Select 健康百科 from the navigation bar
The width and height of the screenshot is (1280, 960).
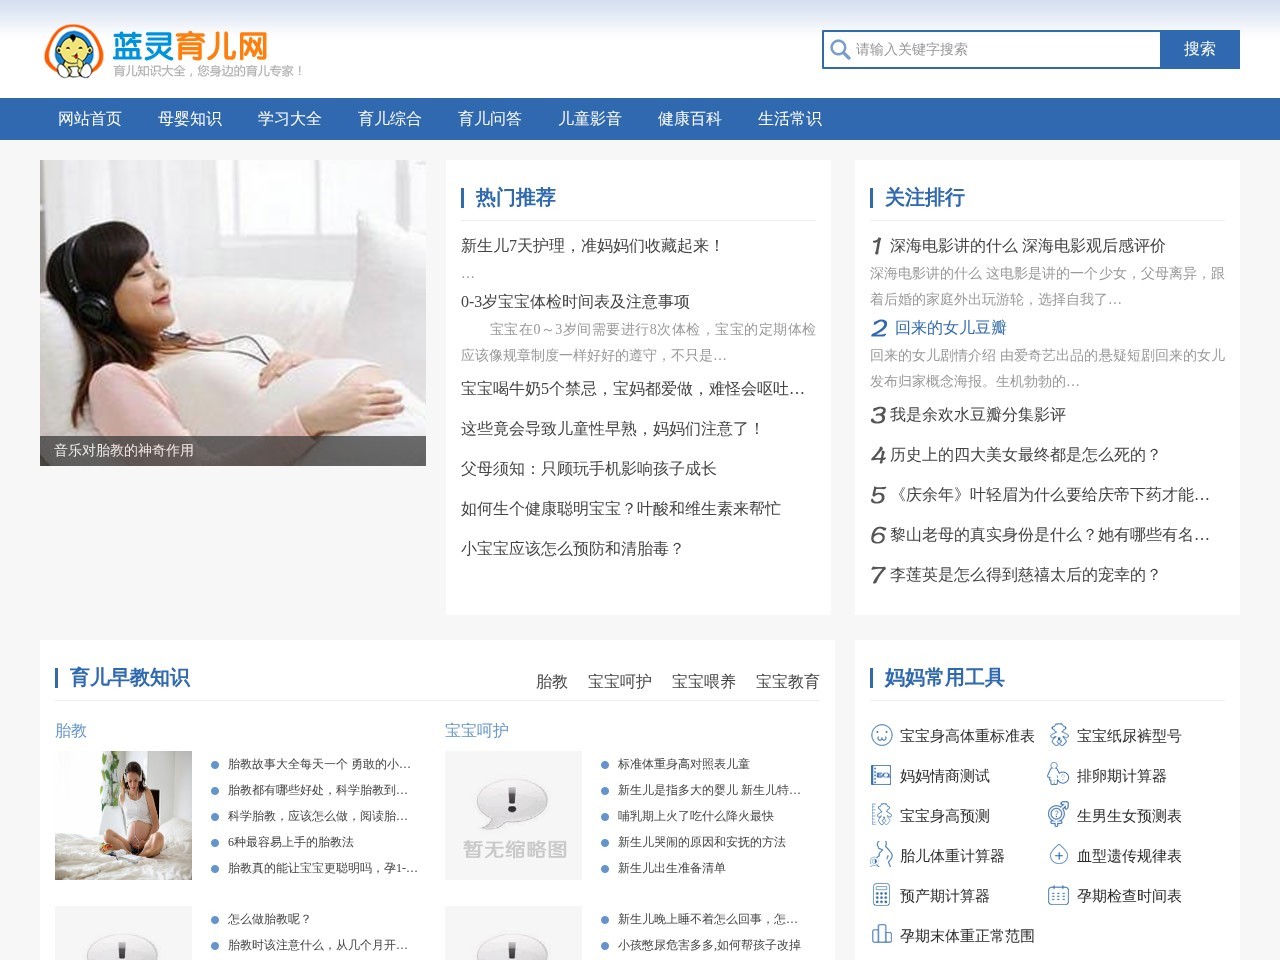pos(690,119)
